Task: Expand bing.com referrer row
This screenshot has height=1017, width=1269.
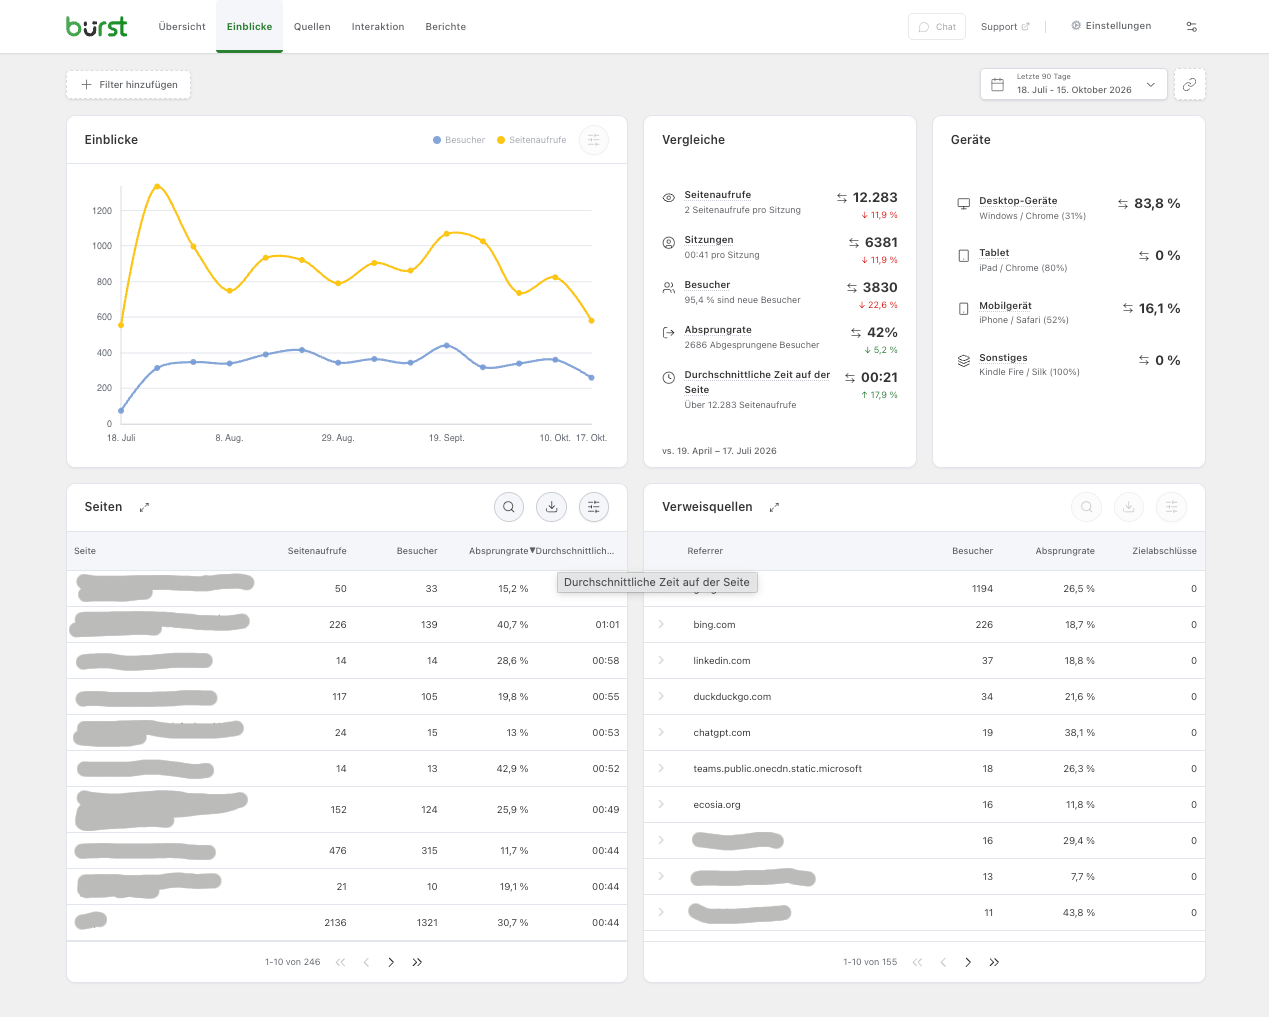Action: click(x=661, y=624)
